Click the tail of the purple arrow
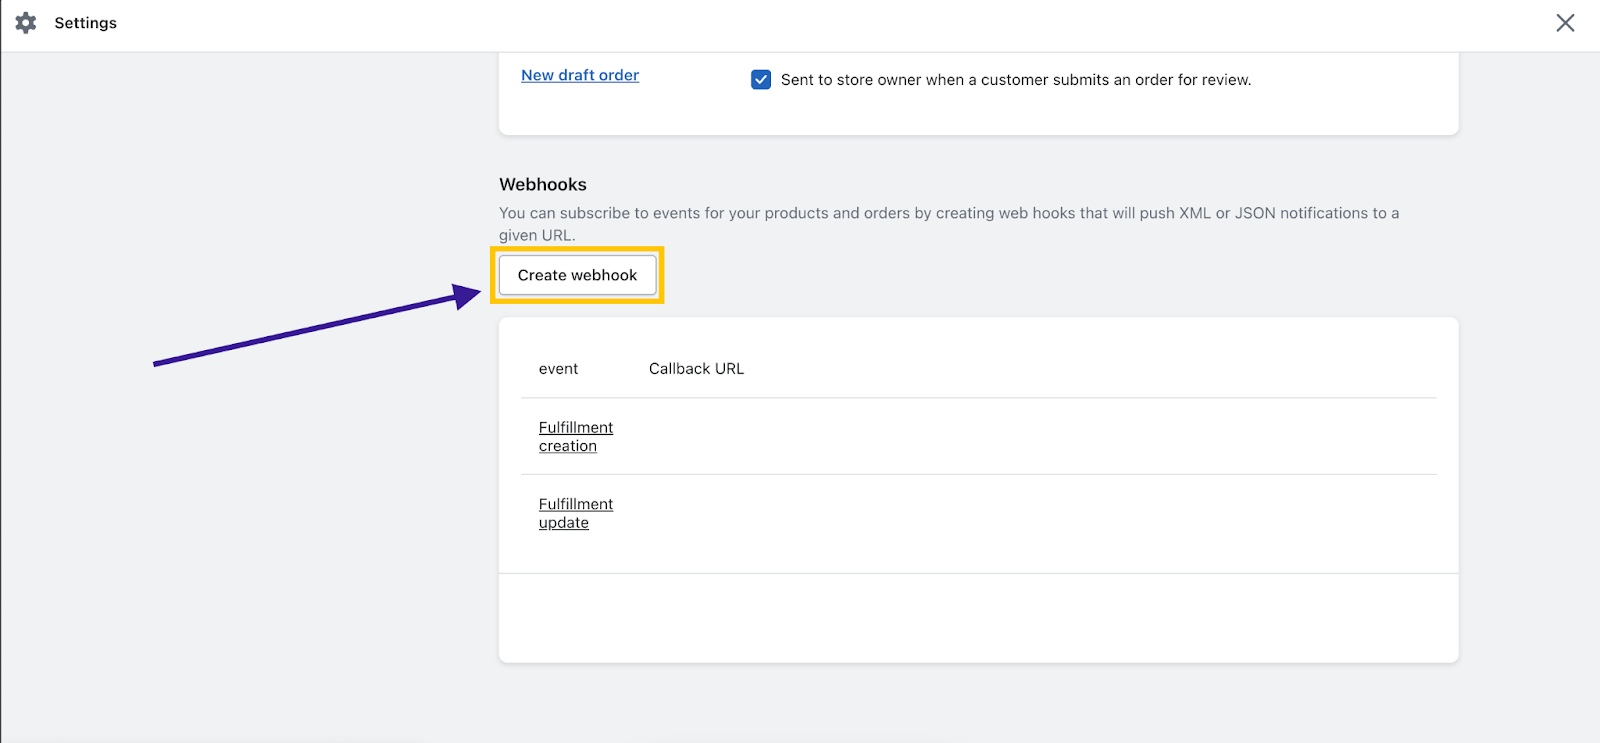The height and width of the screenshot is (743, 1600). coord(160,363)
